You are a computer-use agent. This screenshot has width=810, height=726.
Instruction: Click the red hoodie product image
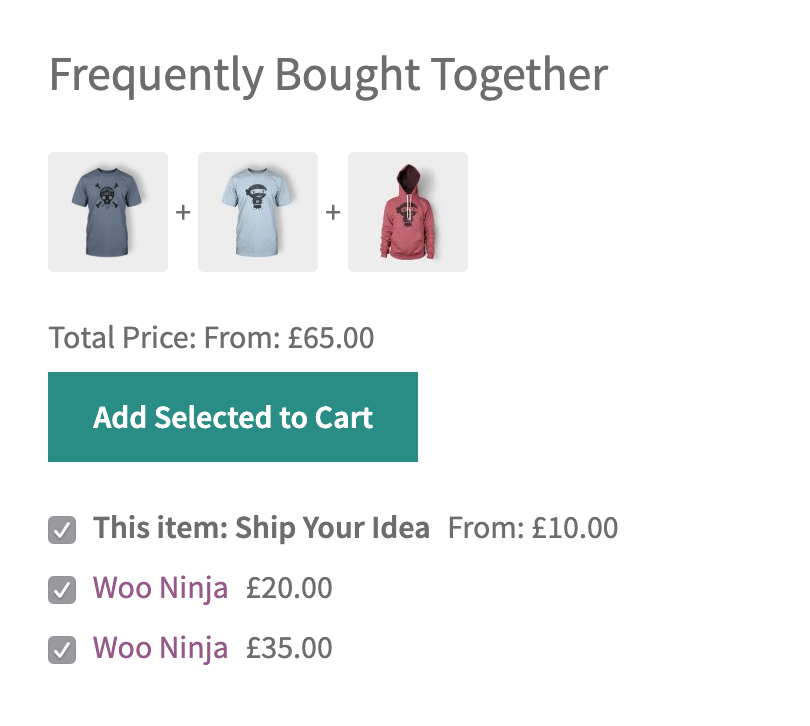407,211
